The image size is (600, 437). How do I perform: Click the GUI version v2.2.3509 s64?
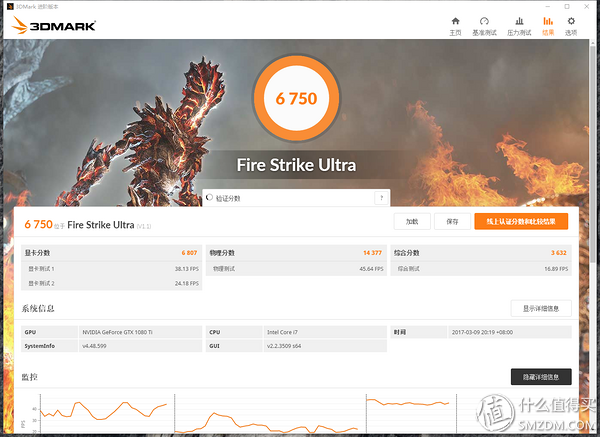click(x=284, y=346)
